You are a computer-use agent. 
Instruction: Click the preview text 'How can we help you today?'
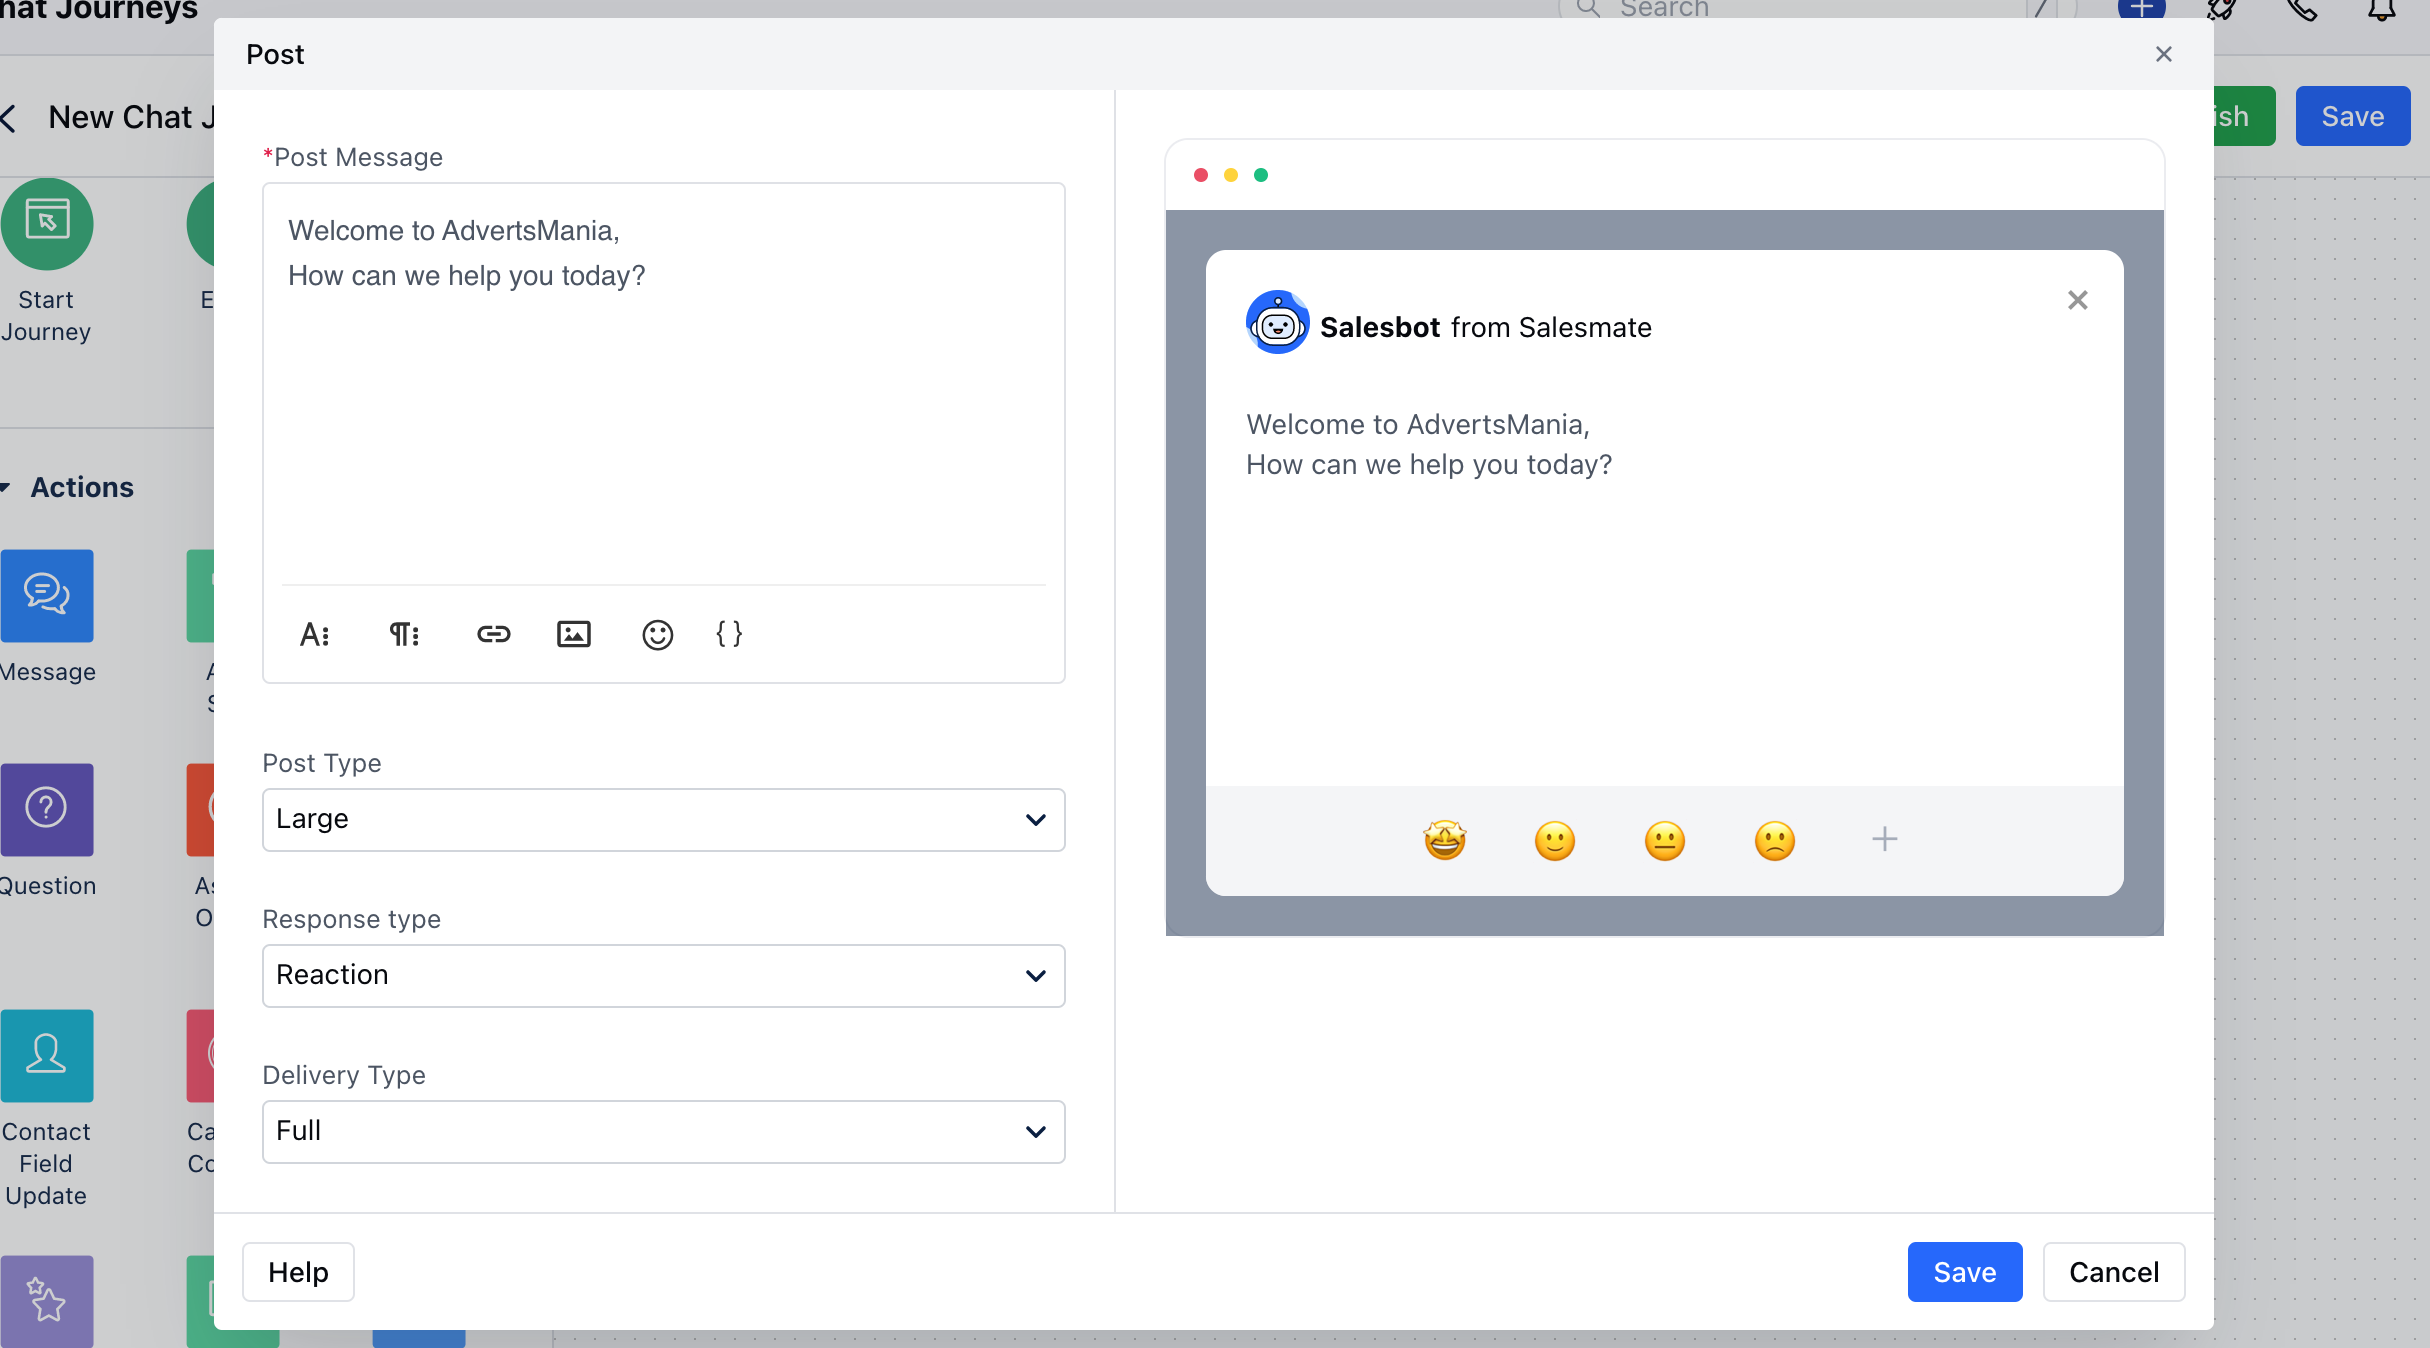[x=1429, y=464]
